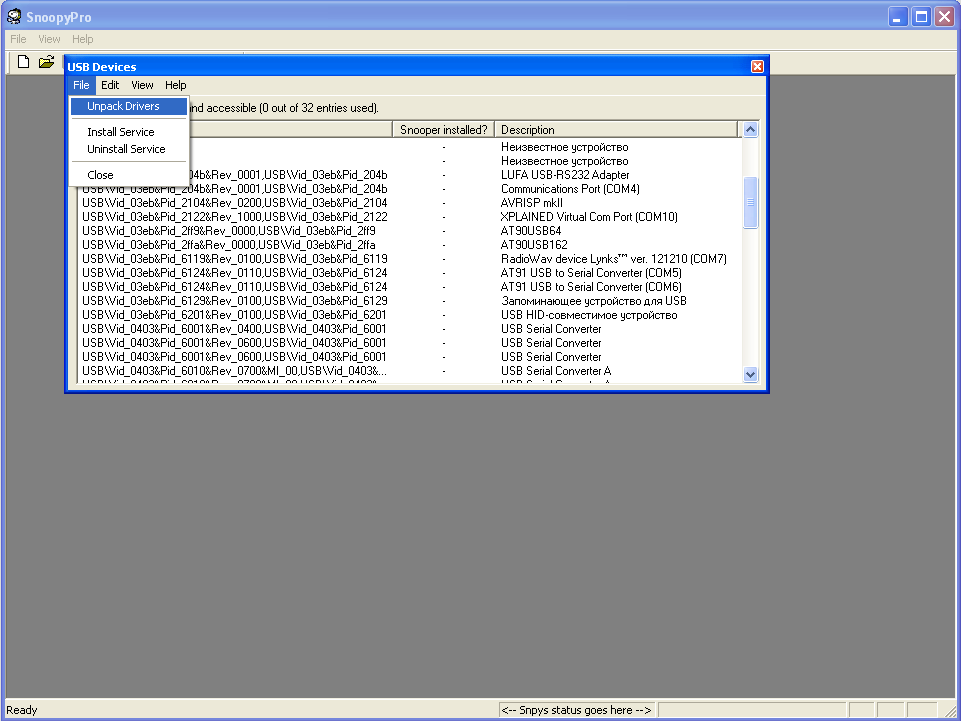Click the Open file folder icon
This screenshot has width=961, height=721.
pyautogui.click(x=46, y=62)
